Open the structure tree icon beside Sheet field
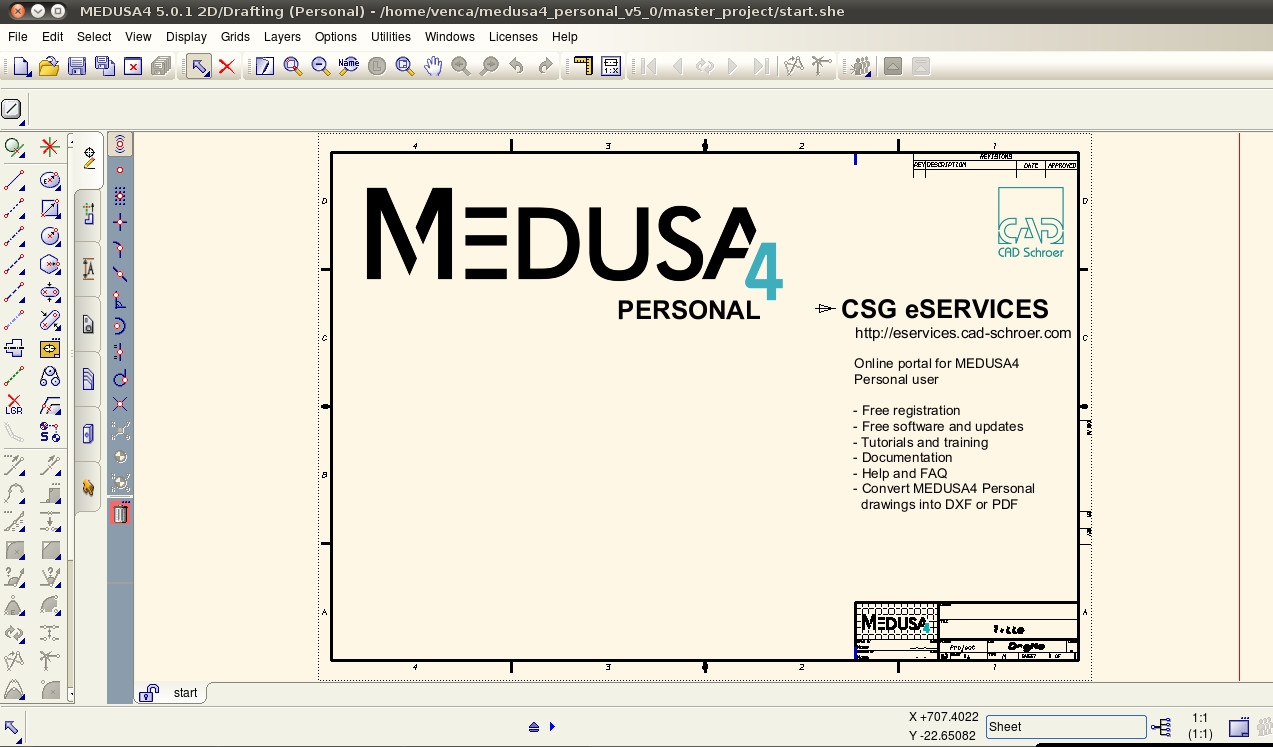1273x747 pixels. (1161, 727)
